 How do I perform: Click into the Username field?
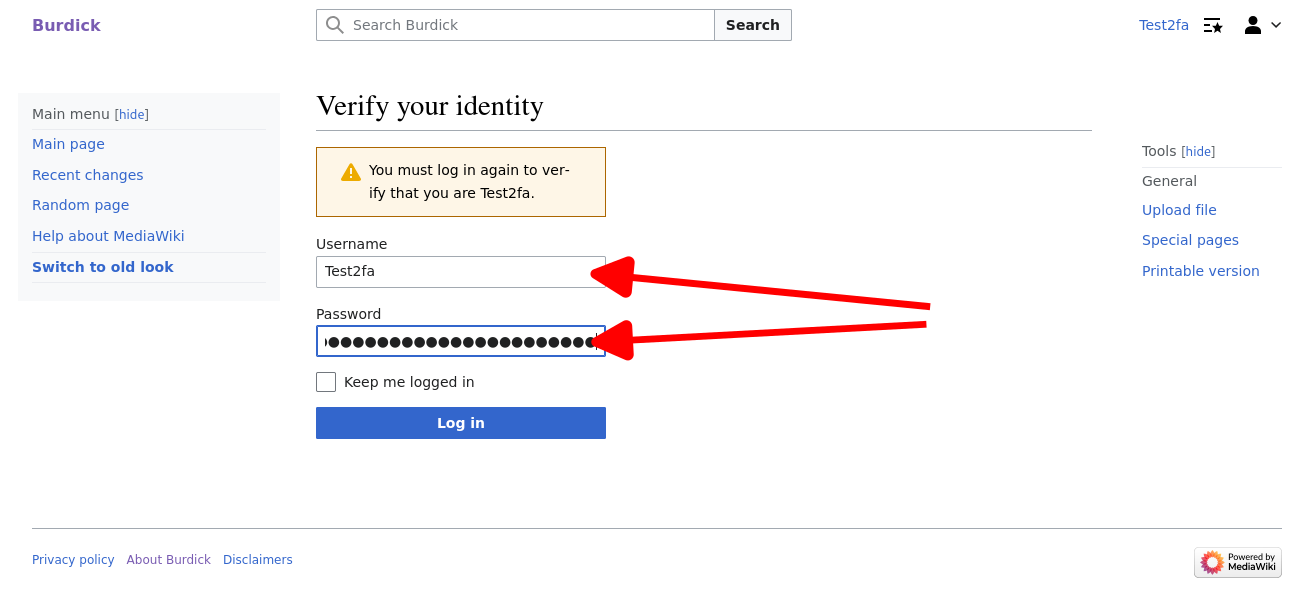pos(460,271)
